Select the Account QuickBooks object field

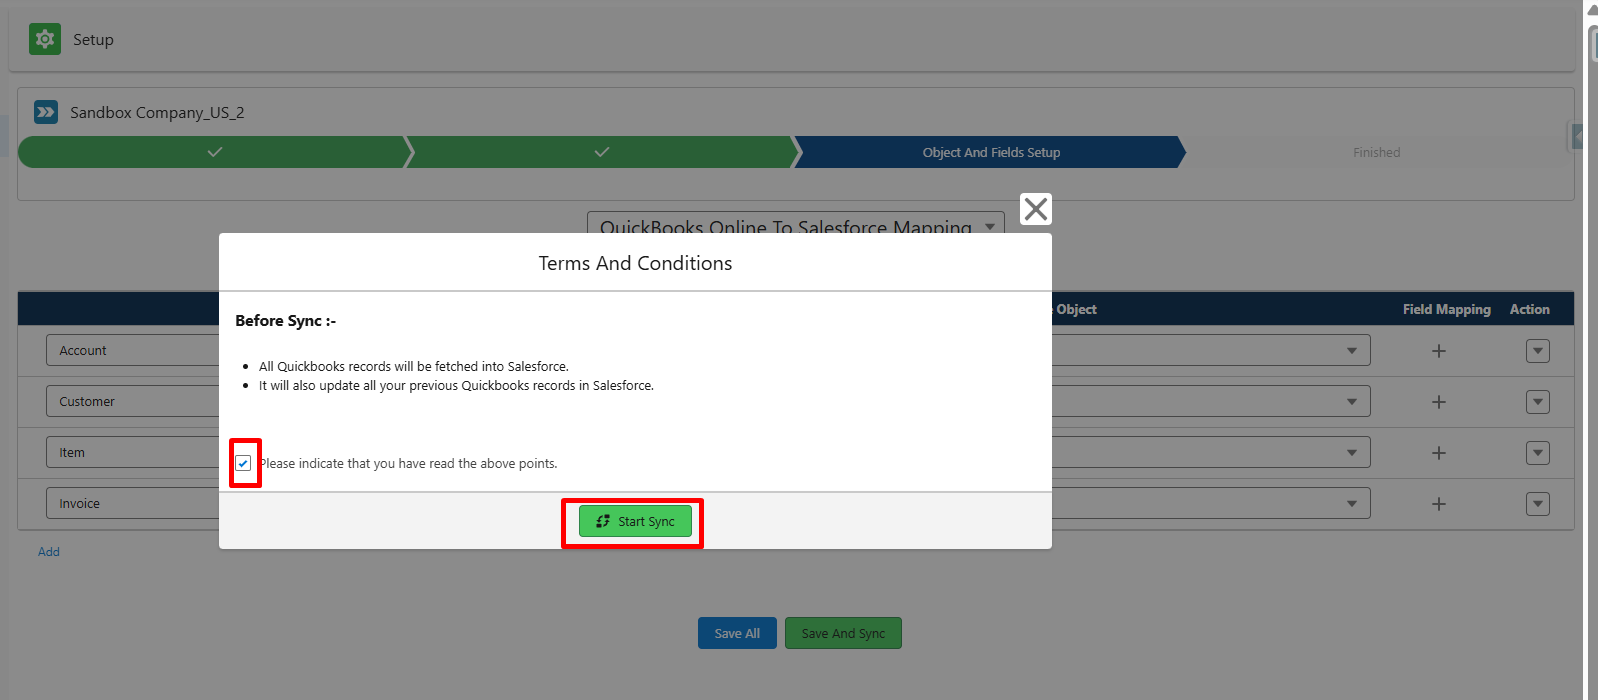132,351
